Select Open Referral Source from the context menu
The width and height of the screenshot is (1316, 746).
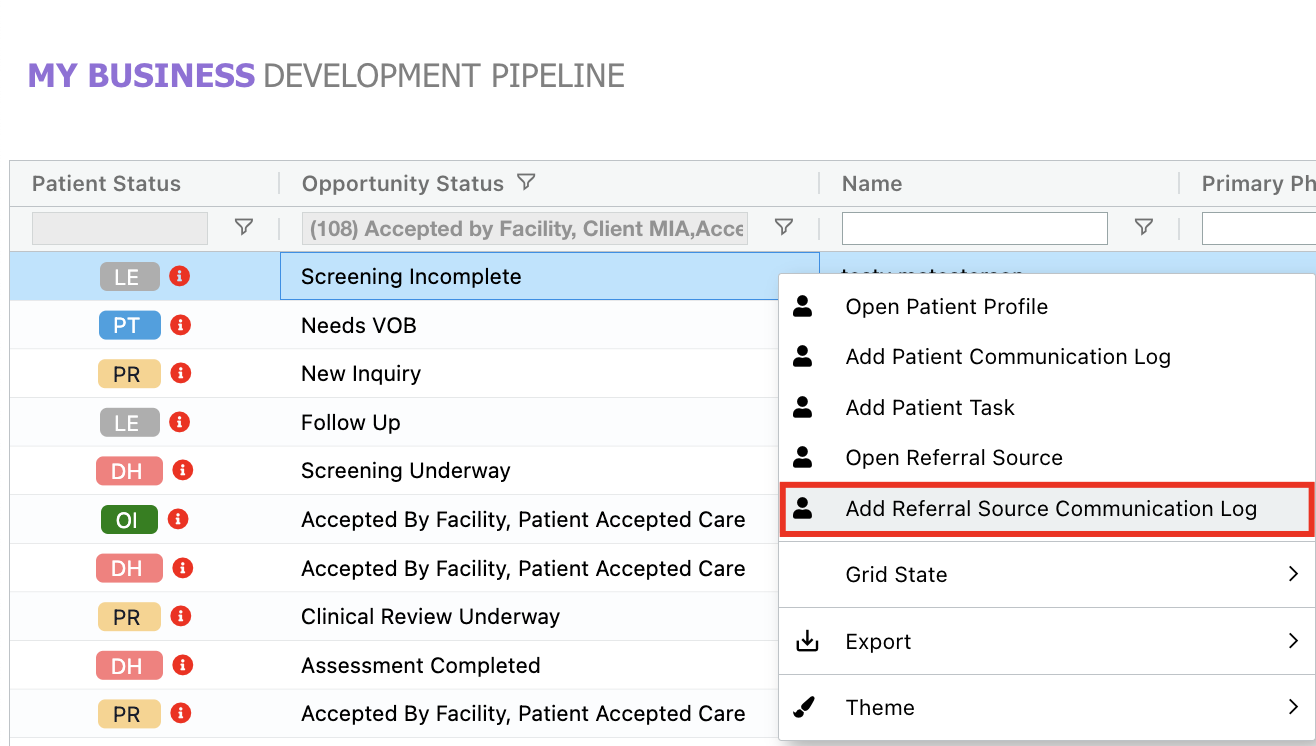click(x=954, y=457)
